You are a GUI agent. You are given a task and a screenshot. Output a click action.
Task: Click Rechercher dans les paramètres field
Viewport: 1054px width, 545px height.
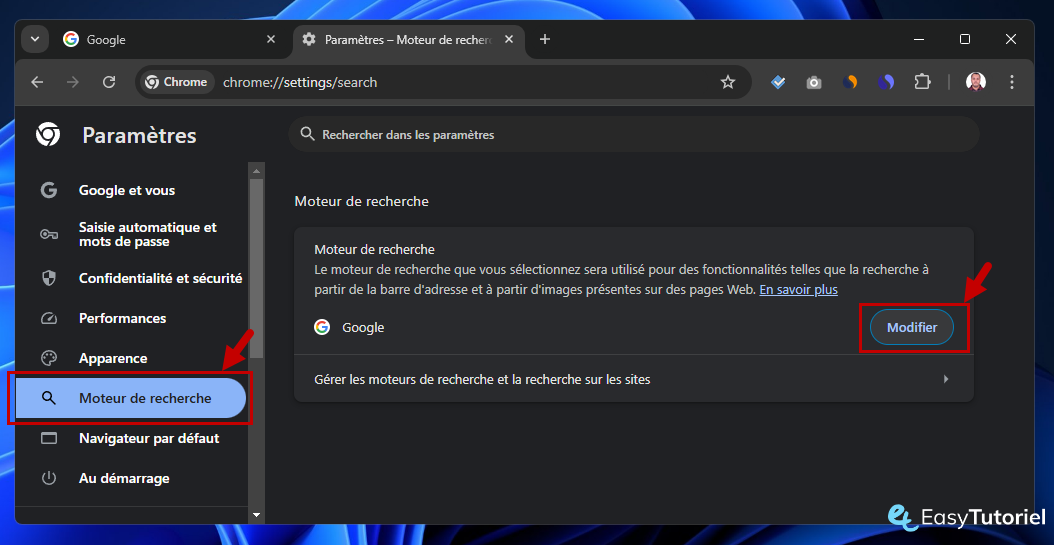pos(633,134)
